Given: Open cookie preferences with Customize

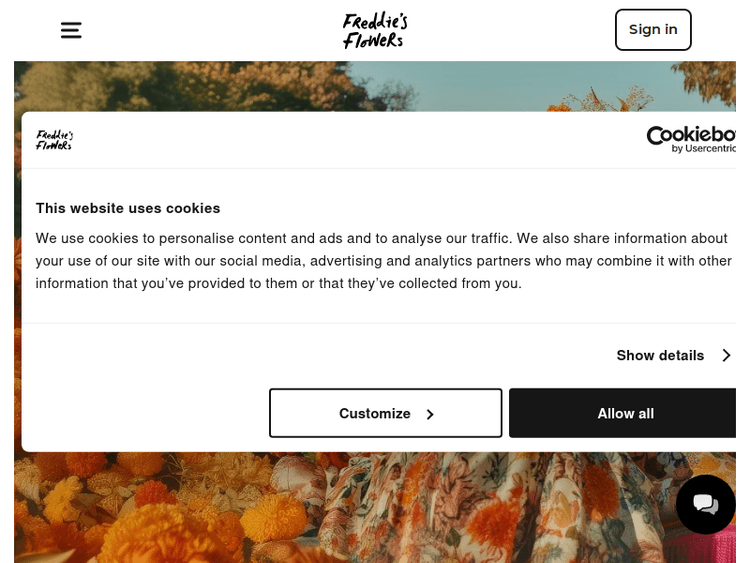Looking at the screenshot, I should point(375,413).
